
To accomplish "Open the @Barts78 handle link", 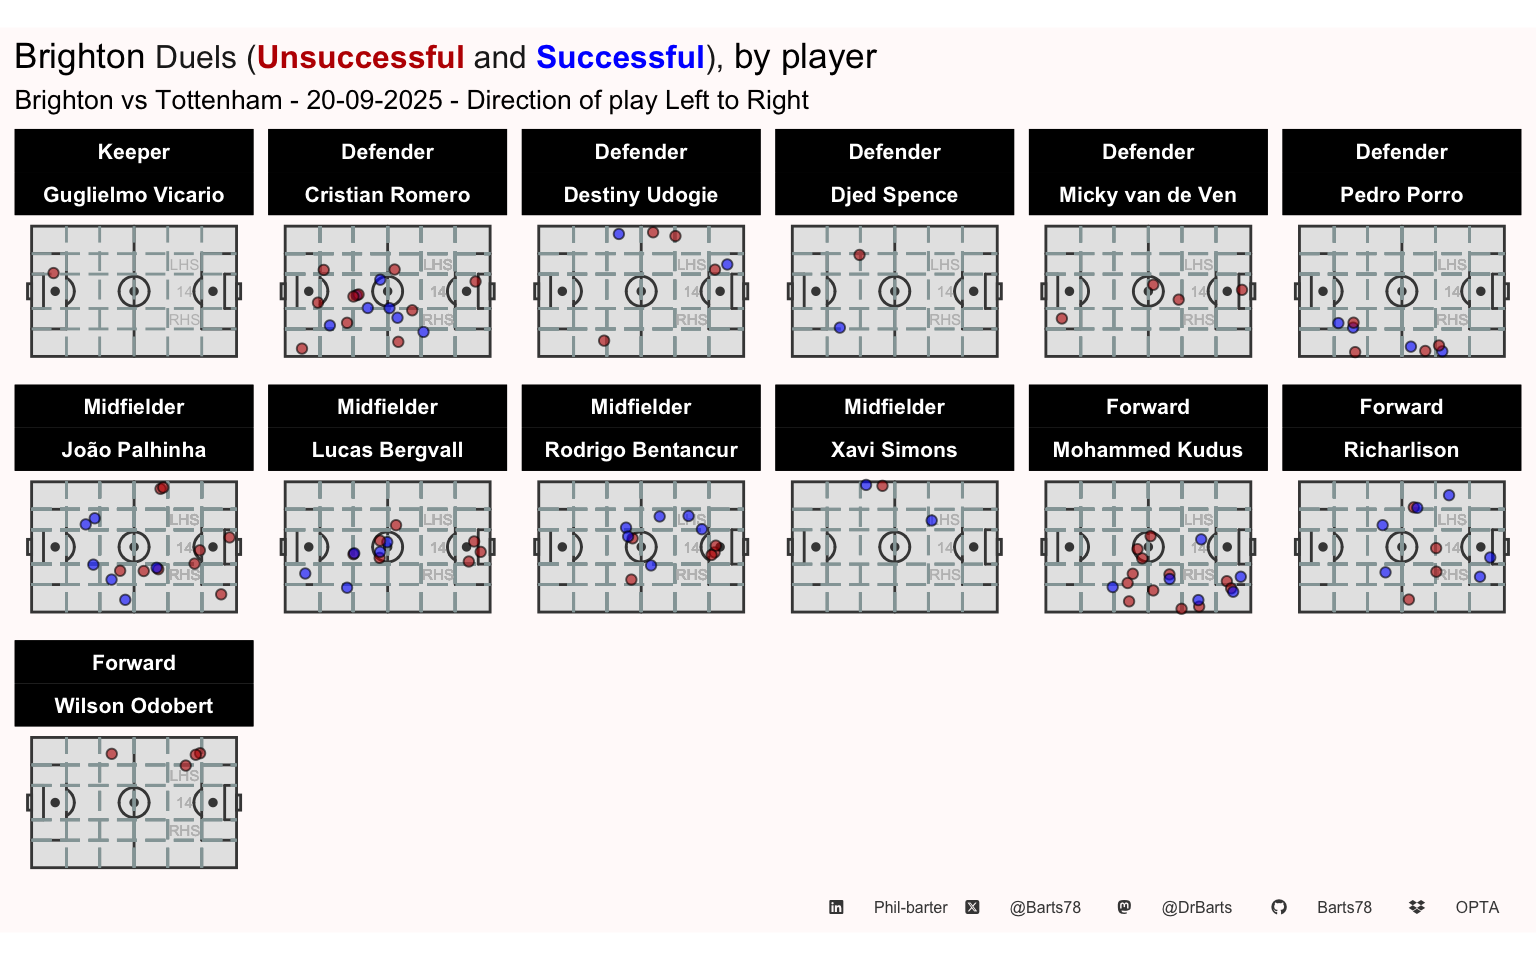I will (1045, 907).
